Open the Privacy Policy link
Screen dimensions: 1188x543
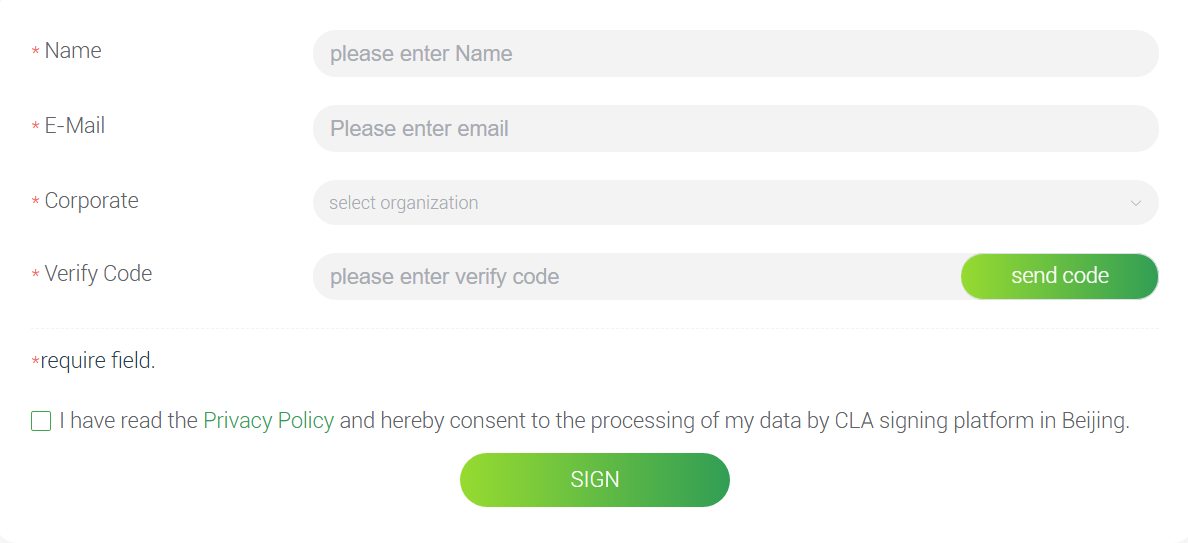coord(268,421)
